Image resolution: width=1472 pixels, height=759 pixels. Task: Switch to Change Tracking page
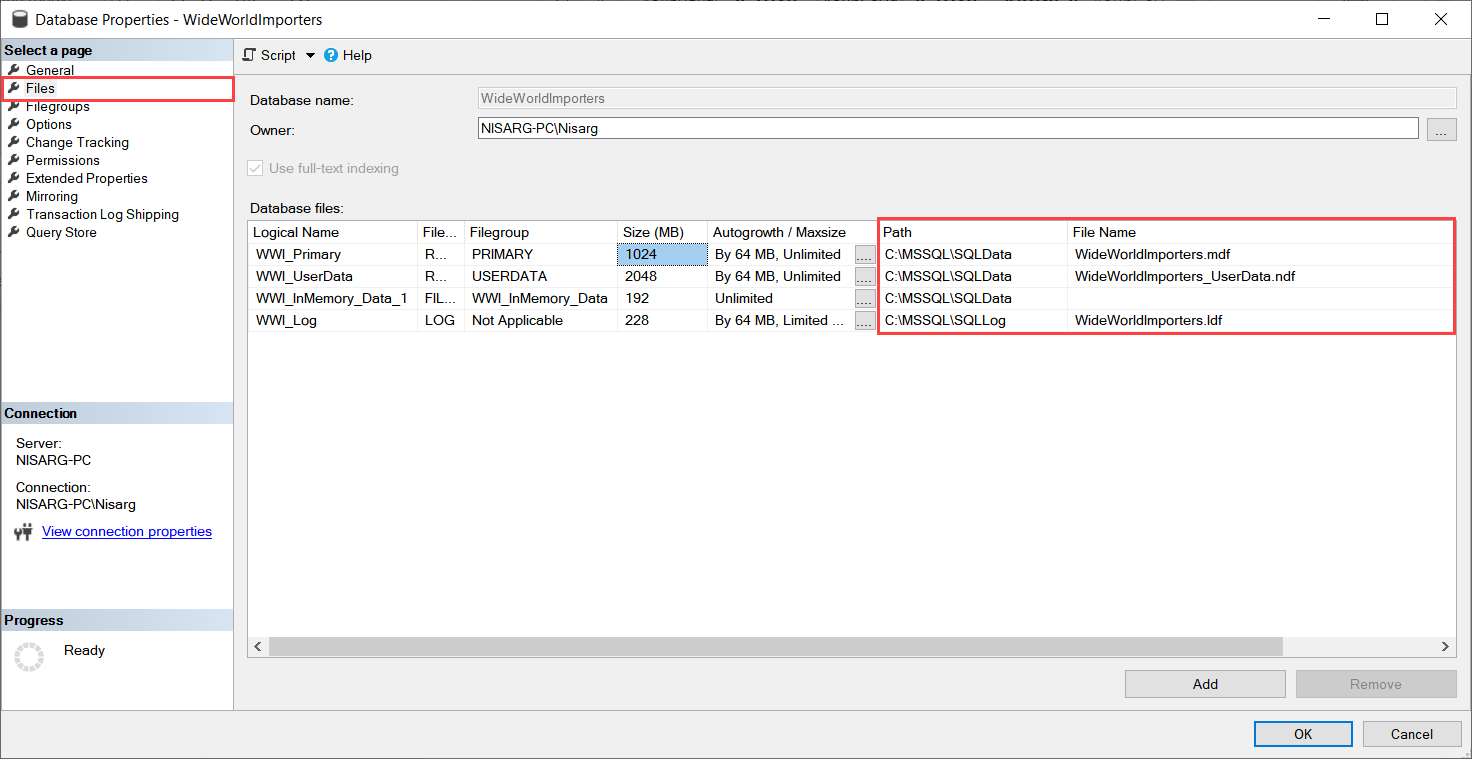[77, 142]
